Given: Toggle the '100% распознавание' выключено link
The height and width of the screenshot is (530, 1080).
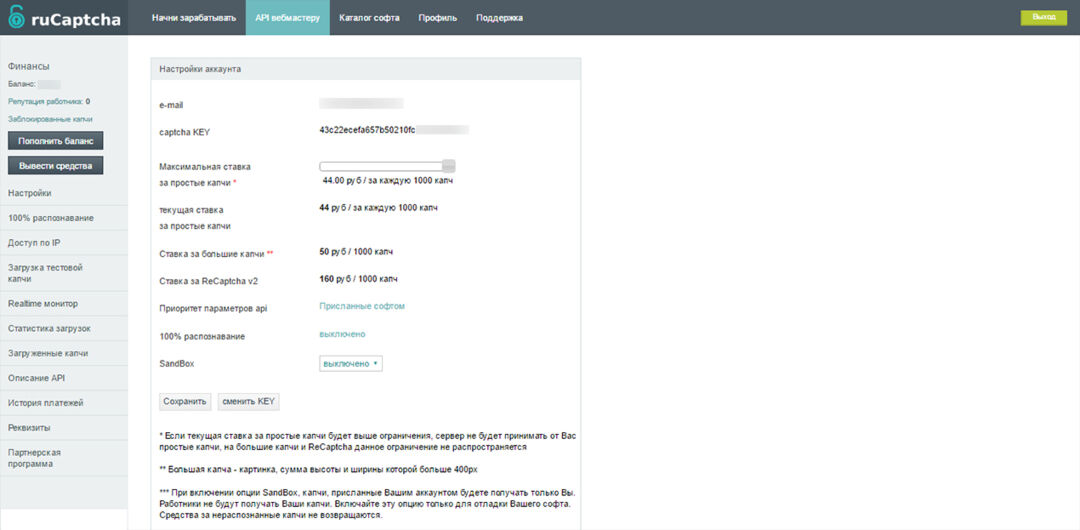Looking at the screenshot, I should [342, 334].
